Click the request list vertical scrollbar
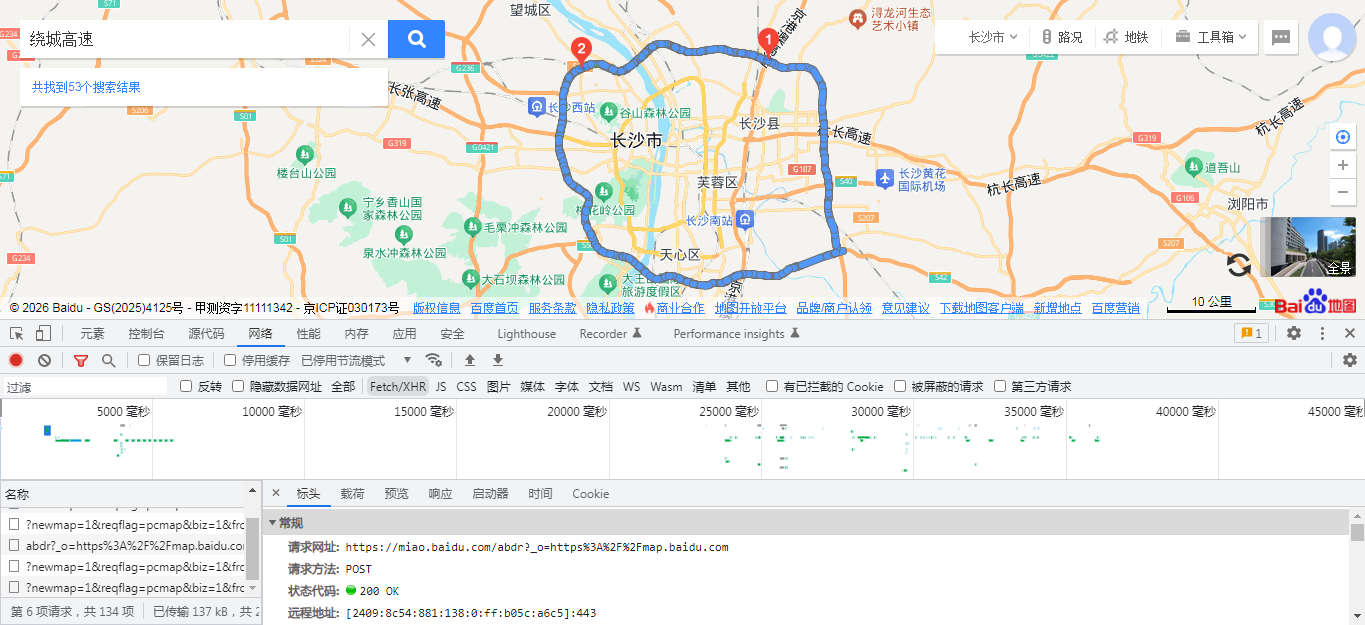The image size is (1365, 625). (x=253, y=550)
